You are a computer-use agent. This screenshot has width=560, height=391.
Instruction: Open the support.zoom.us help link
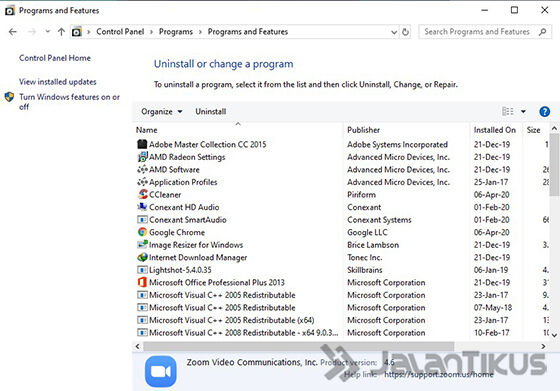coord(439,375)
